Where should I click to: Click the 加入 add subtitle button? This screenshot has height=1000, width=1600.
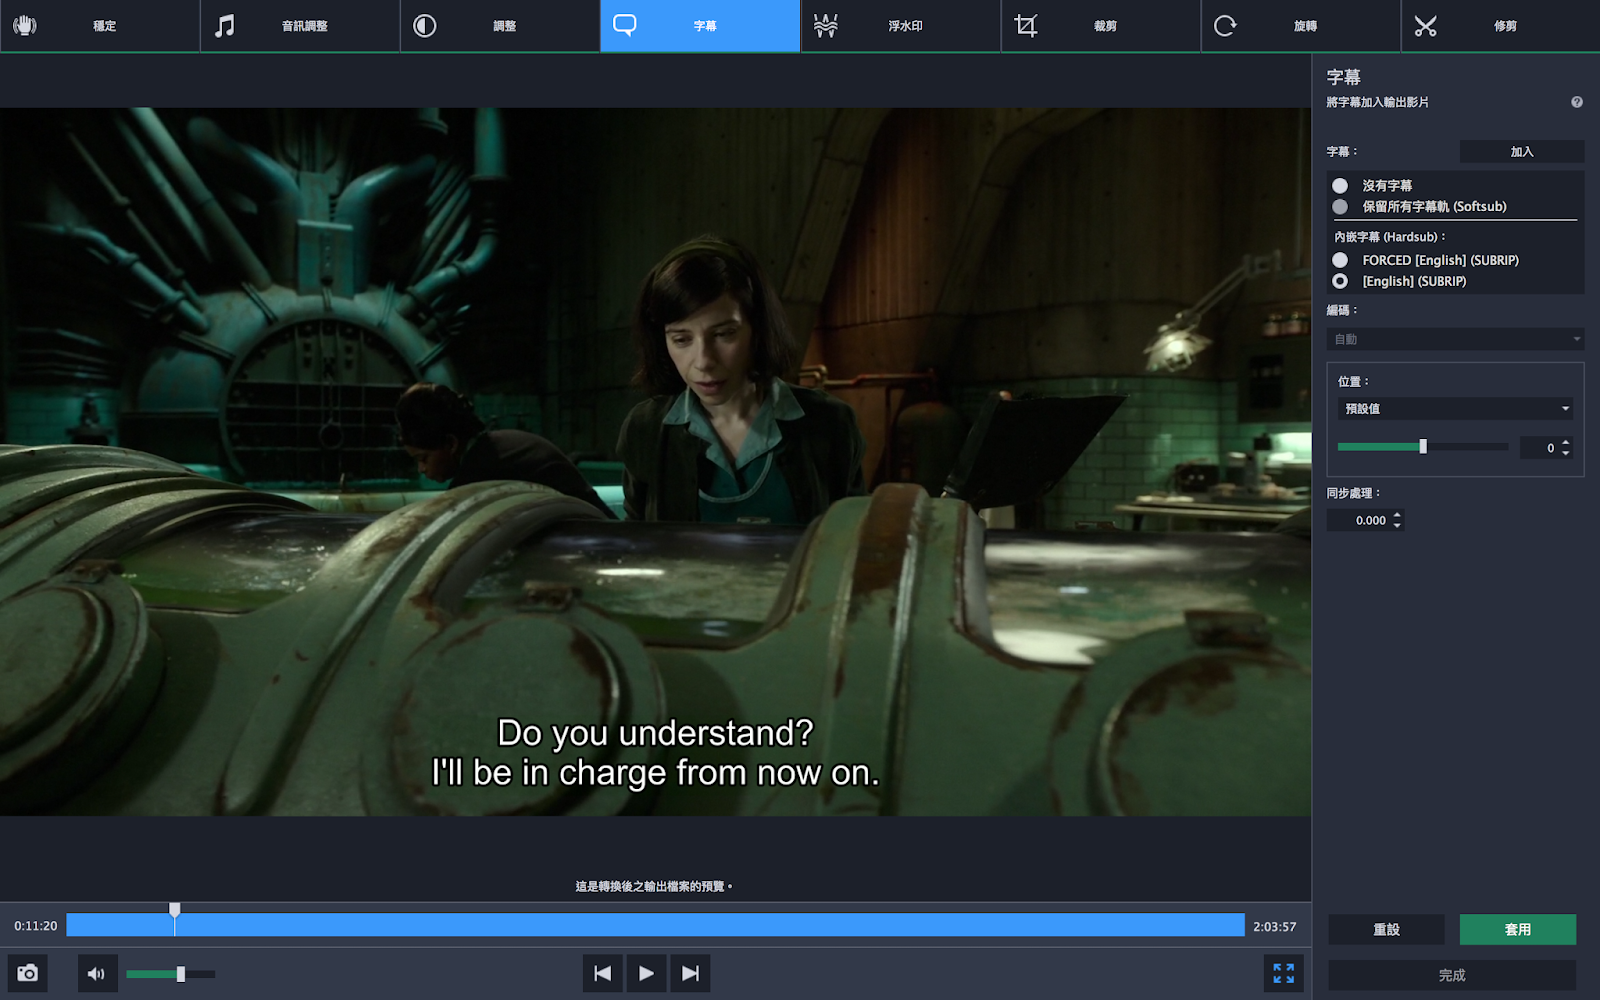(x=1522, y=152)
